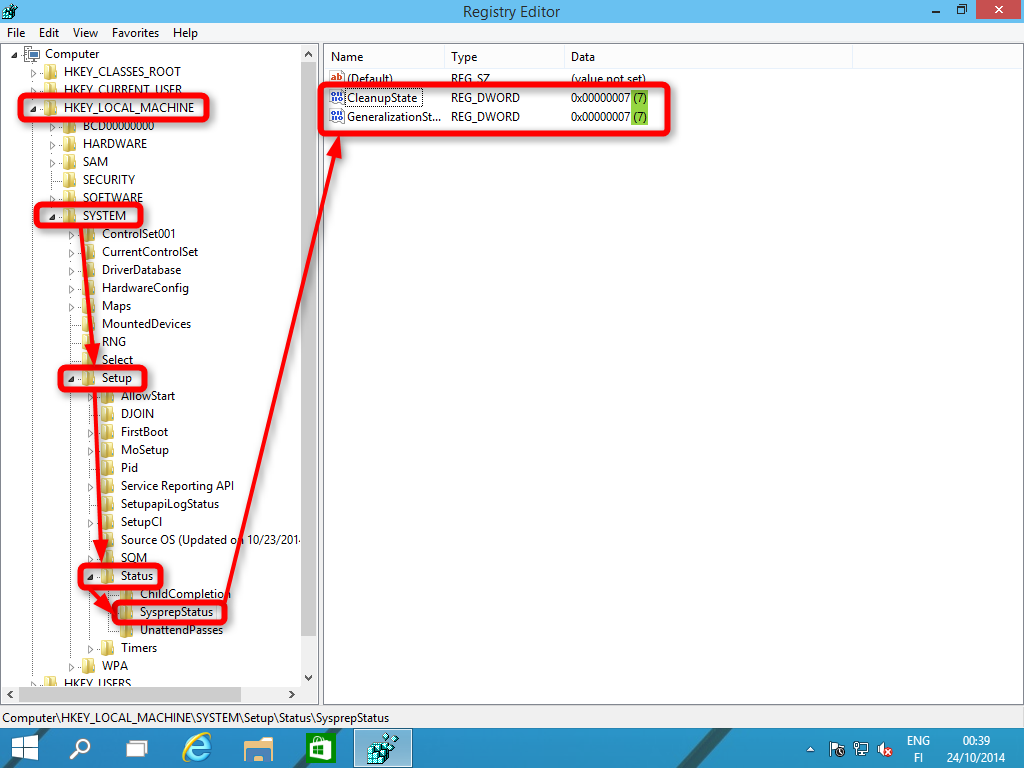
Task: Click the Computer root icon in tree
Action: point(33,54)
